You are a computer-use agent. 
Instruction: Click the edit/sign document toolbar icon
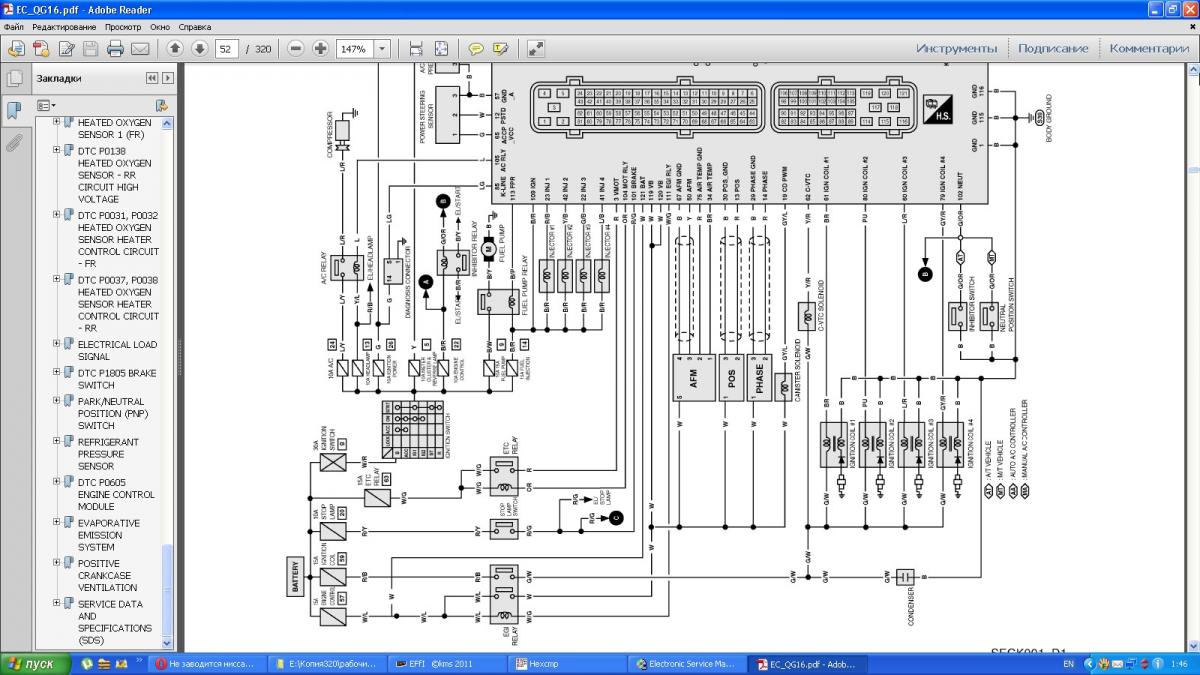(x=67, y=48)
